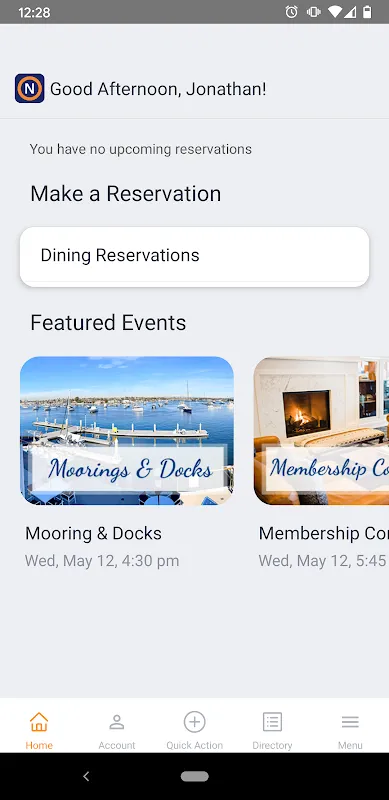The height and width of the screenshot is (800, 389).
Task: Tap the Good Afternoon, Jonathan greeting
Action: (158, 89)
